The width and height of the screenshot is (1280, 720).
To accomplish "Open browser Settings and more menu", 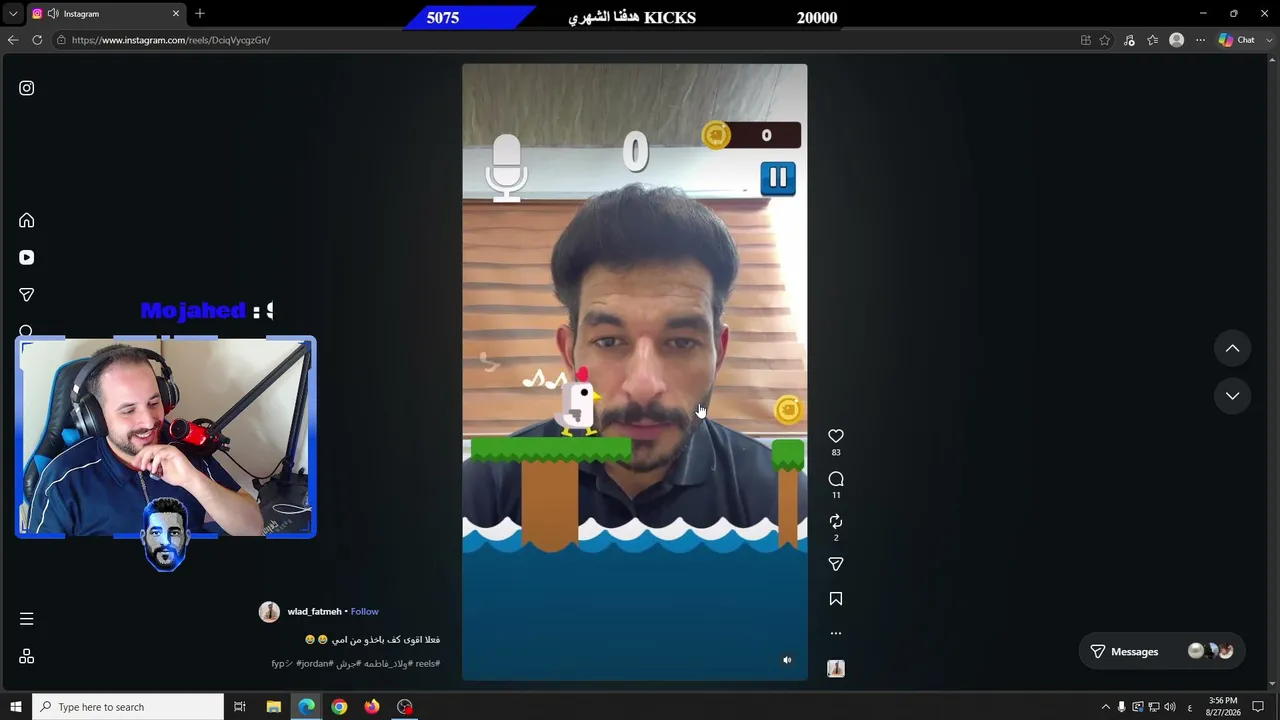I will [x=1201, y=40].
